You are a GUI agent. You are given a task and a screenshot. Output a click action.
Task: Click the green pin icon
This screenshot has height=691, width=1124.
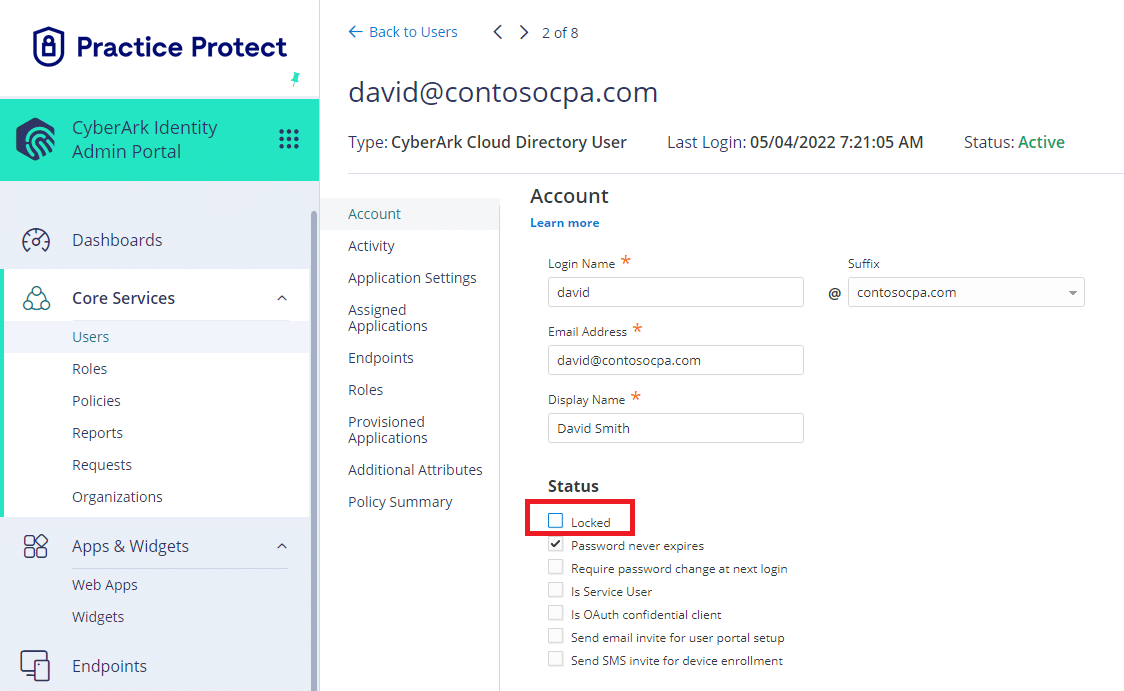pos(295,78)
